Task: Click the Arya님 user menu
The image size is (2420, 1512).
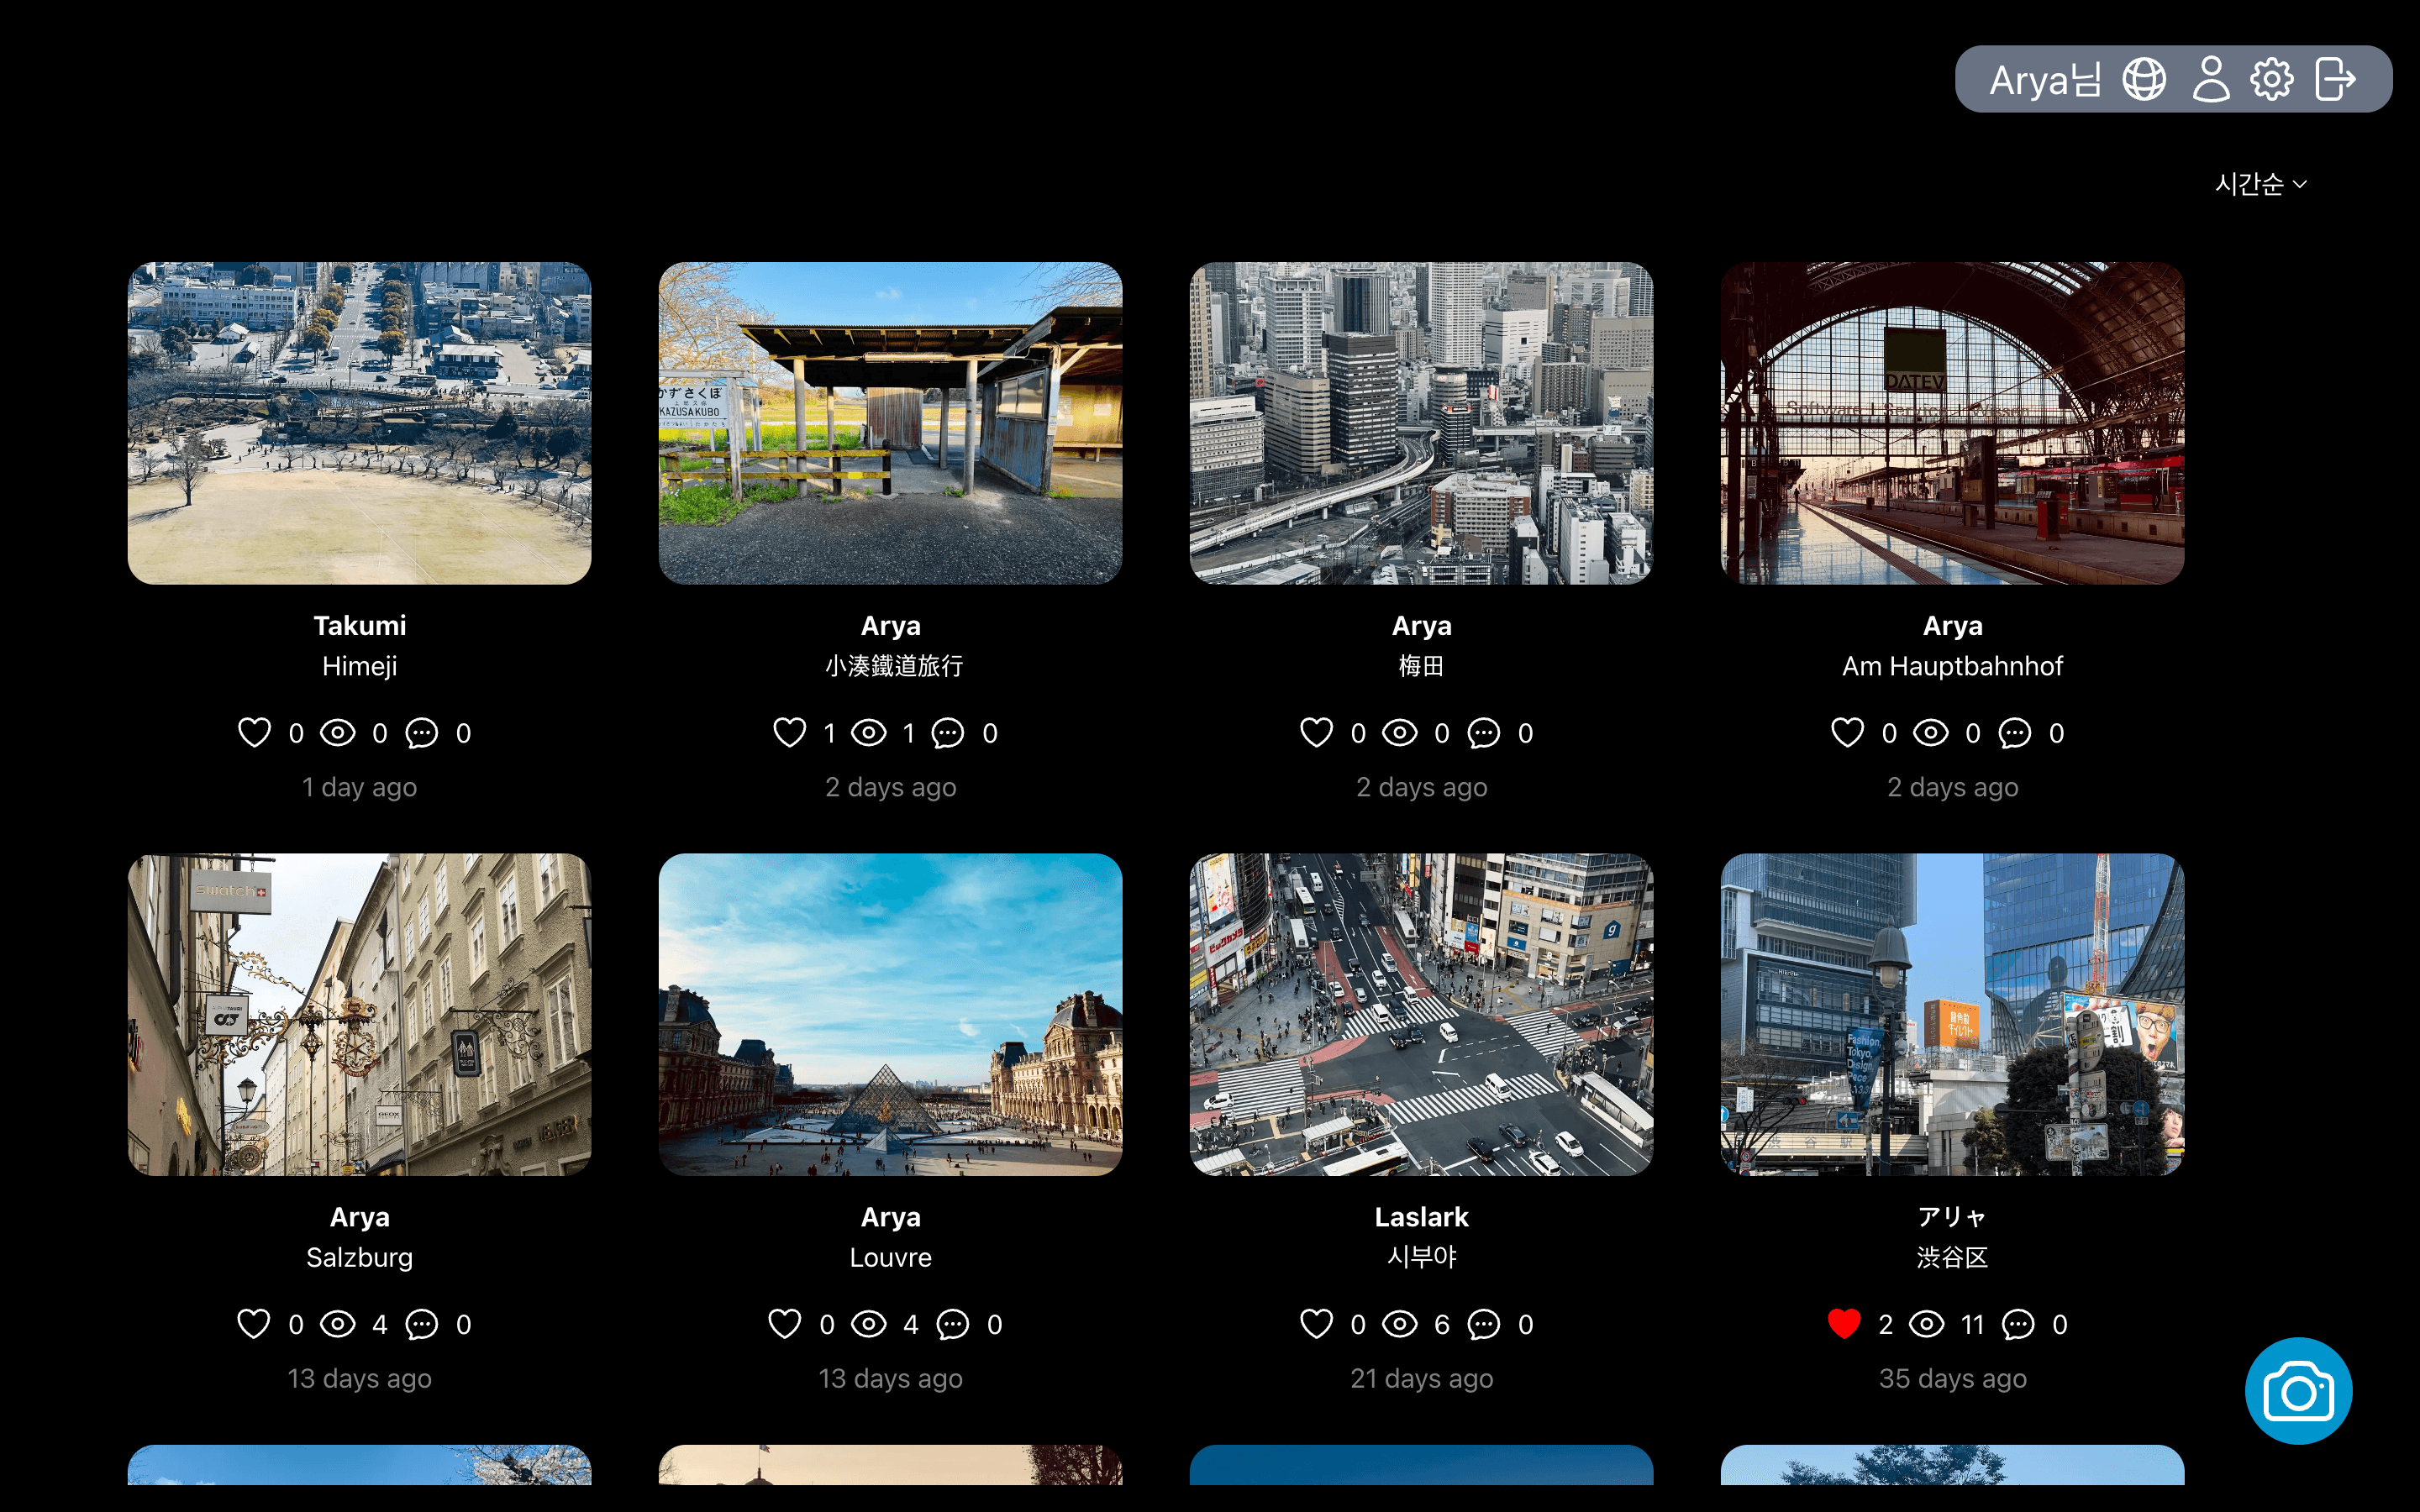Action: [2045, 79]
